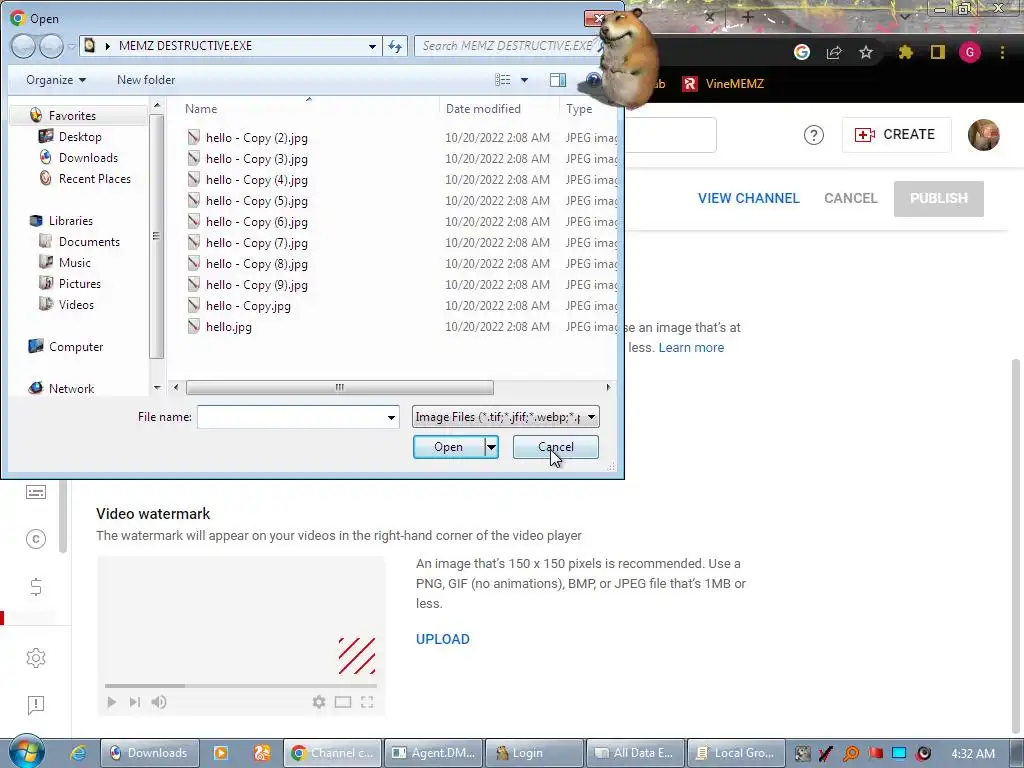Open the VineMEMZ bookmark
Viewport: 1024px width, 768px height.
point(723,84)
